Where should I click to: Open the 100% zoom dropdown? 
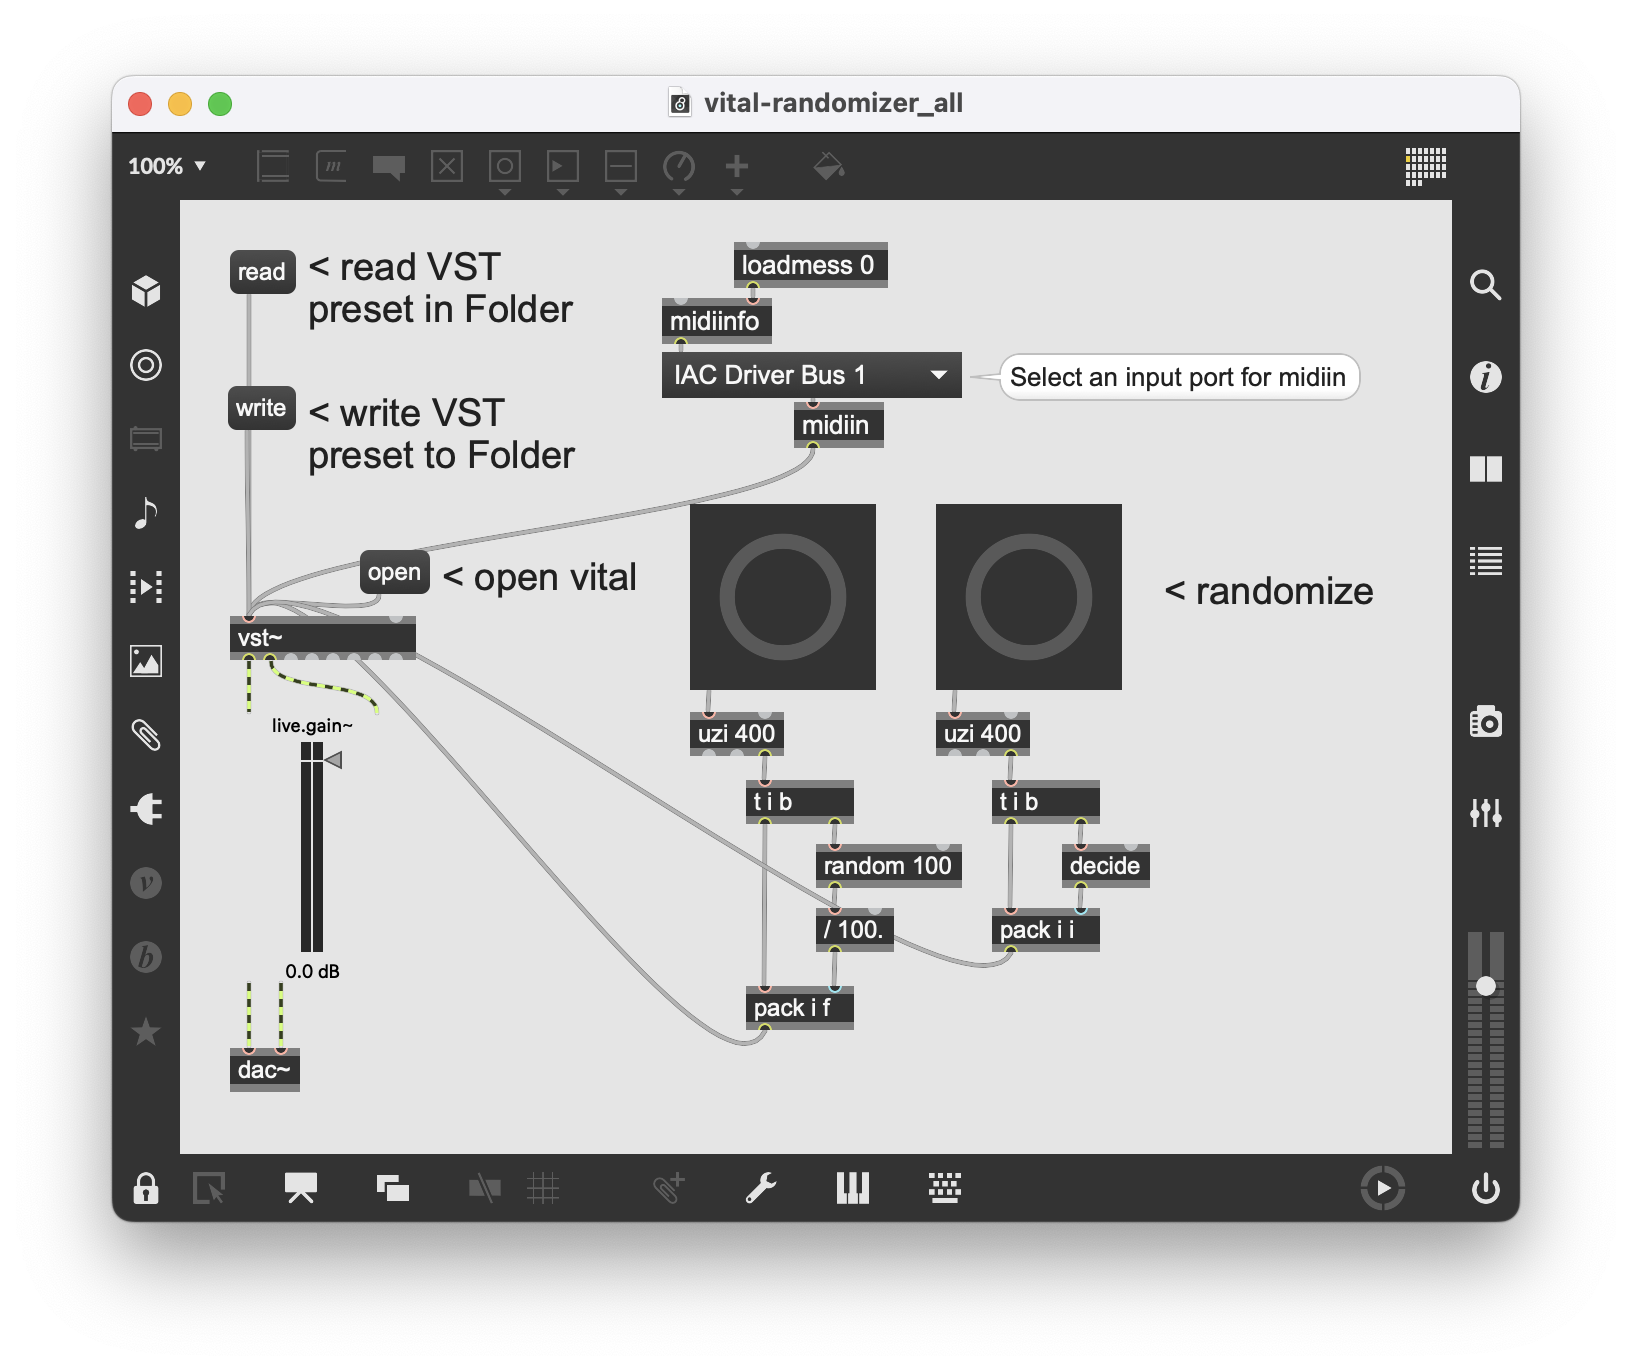(x=167, y=166)
